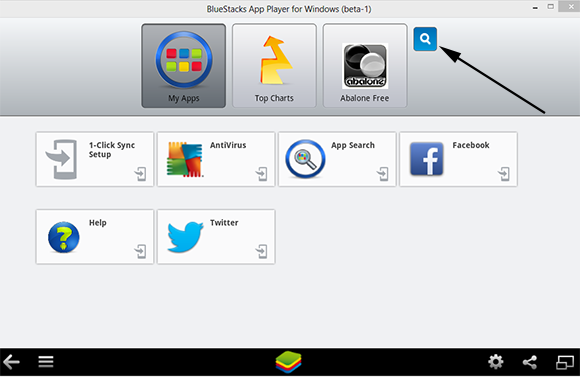Open the App Search magnifier icon
Screen dimensions: 580x377
[x=305, y=159]
